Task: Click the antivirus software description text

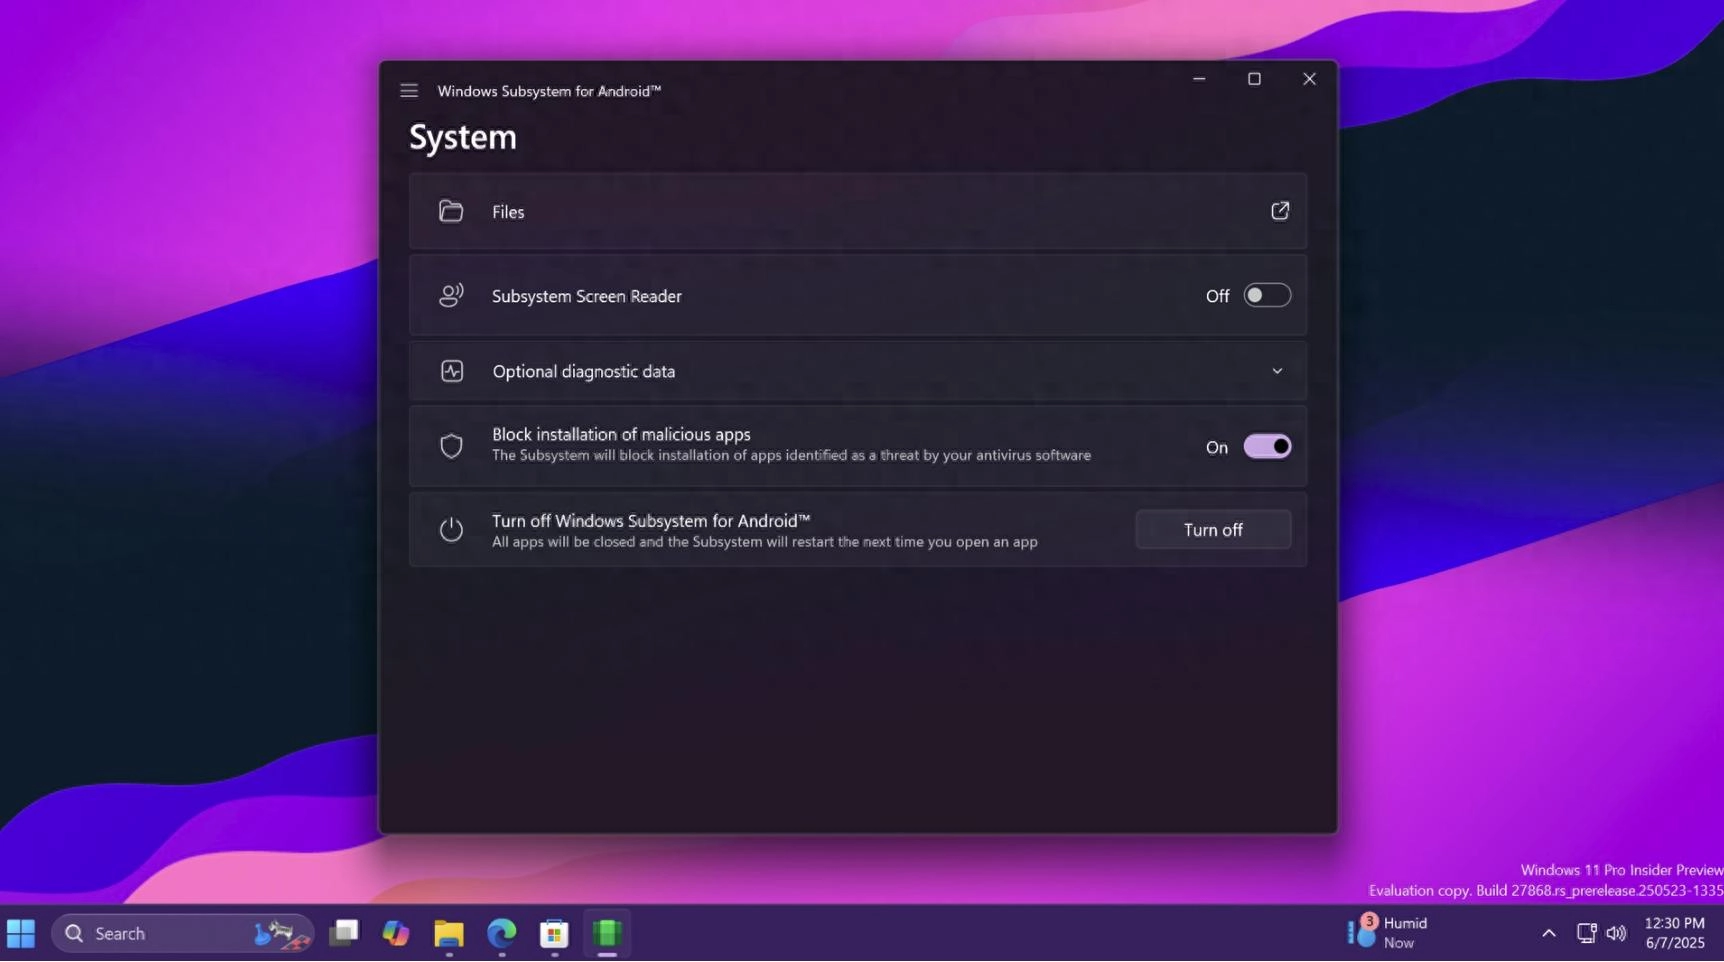Action: point(791,455)
